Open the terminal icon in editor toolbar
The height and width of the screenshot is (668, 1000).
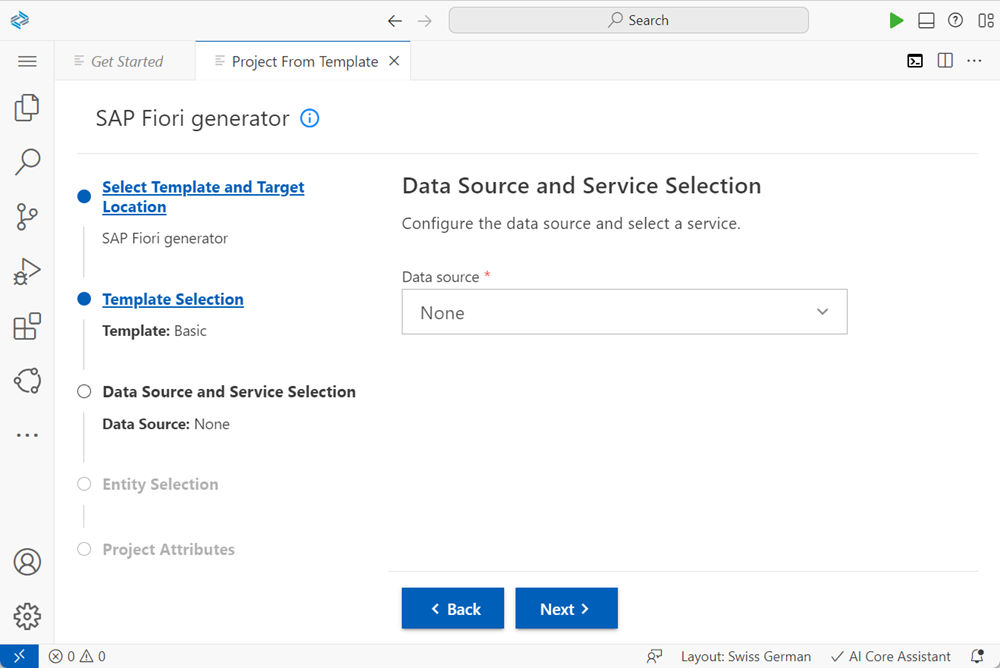tap(915, 61)
